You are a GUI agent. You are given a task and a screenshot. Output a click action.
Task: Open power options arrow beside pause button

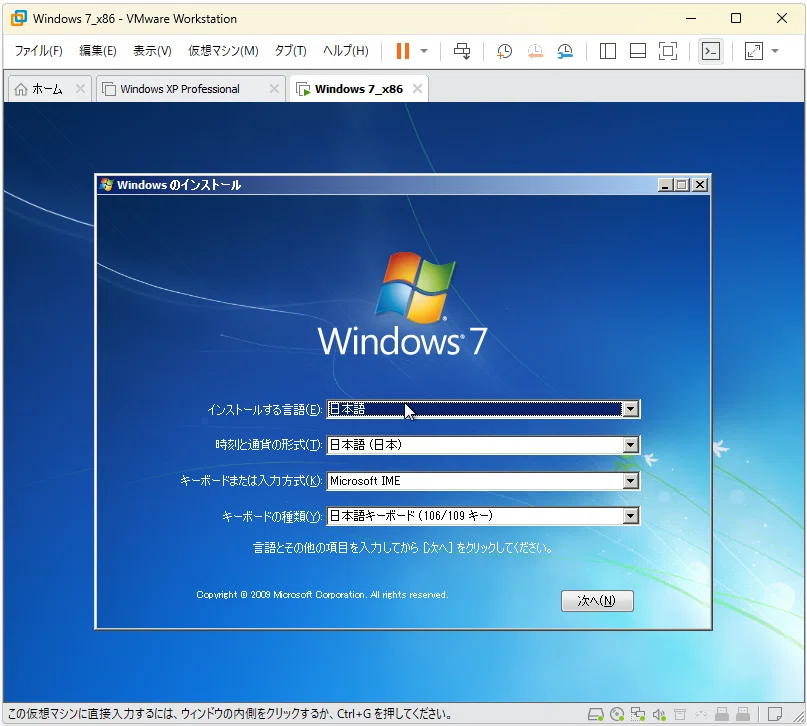pyautogui.click(x=424, y=51)
